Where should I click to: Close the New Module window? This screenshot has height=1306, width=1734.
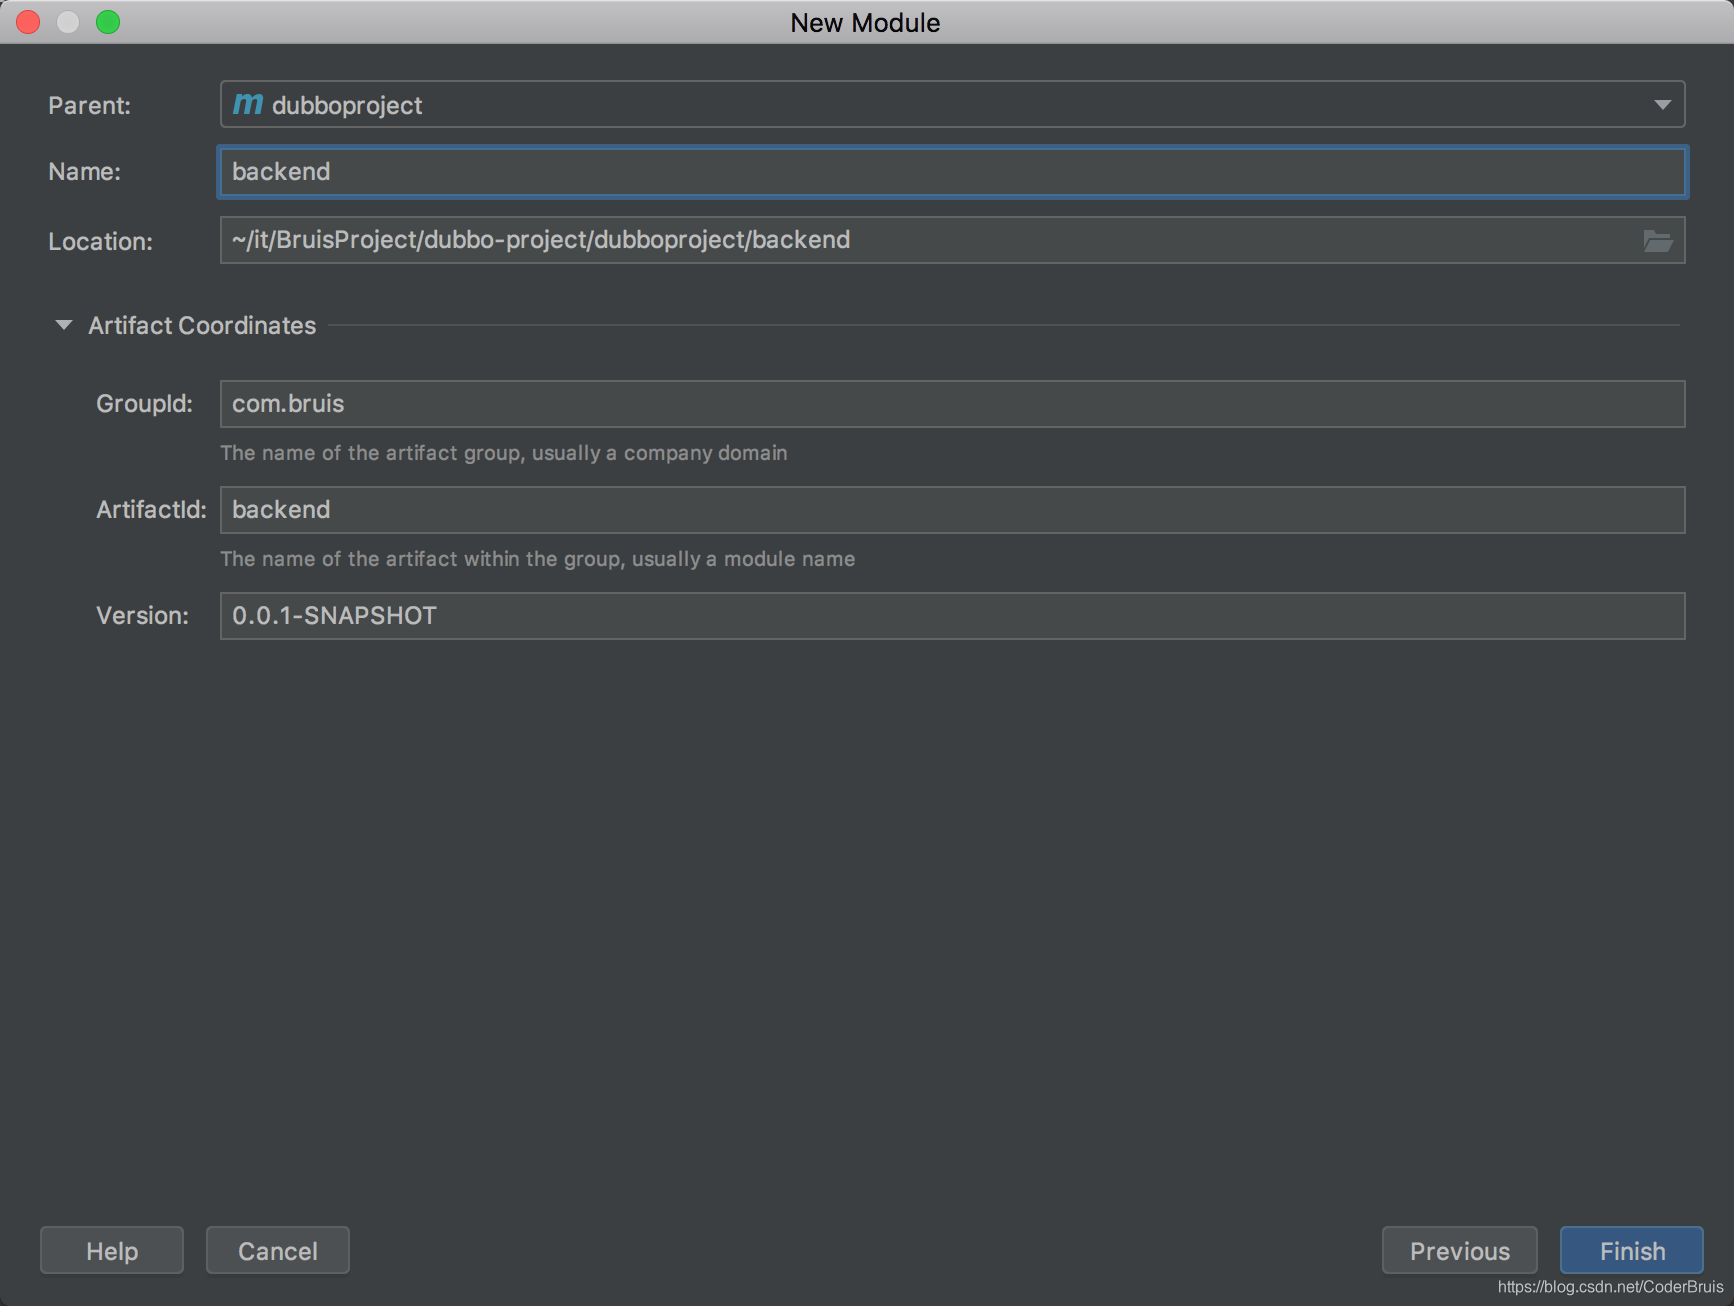tap(28, 22)
